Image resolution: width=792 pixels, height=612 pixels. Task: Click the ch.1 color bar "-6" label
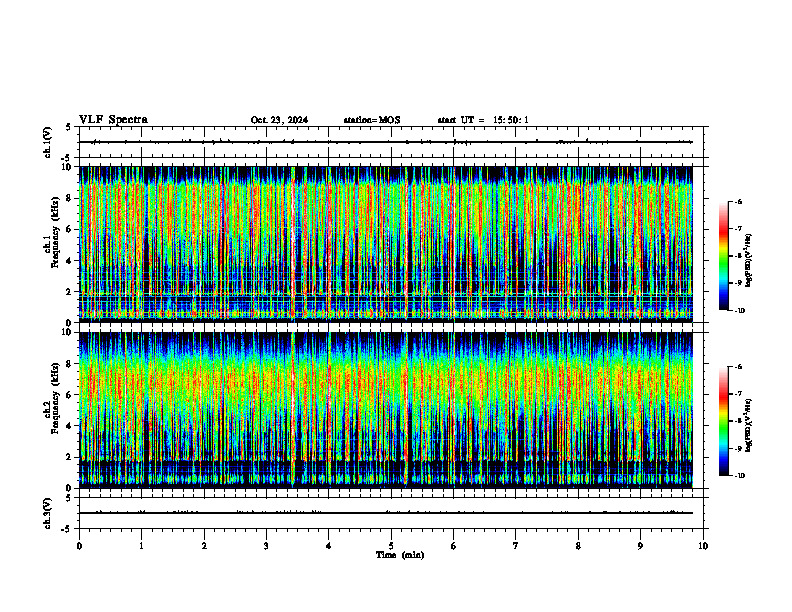tap(738, 201)
